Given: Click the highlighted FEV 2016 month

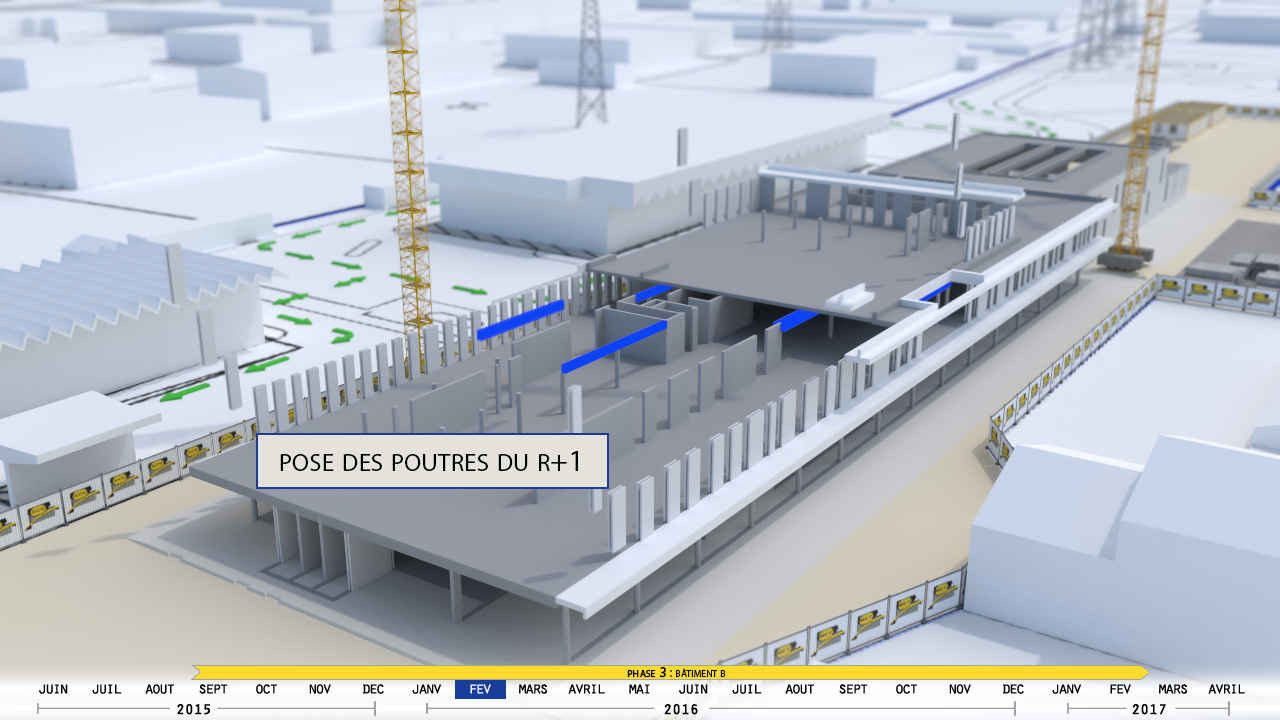Looking at the screenshot, I should 480,689.
